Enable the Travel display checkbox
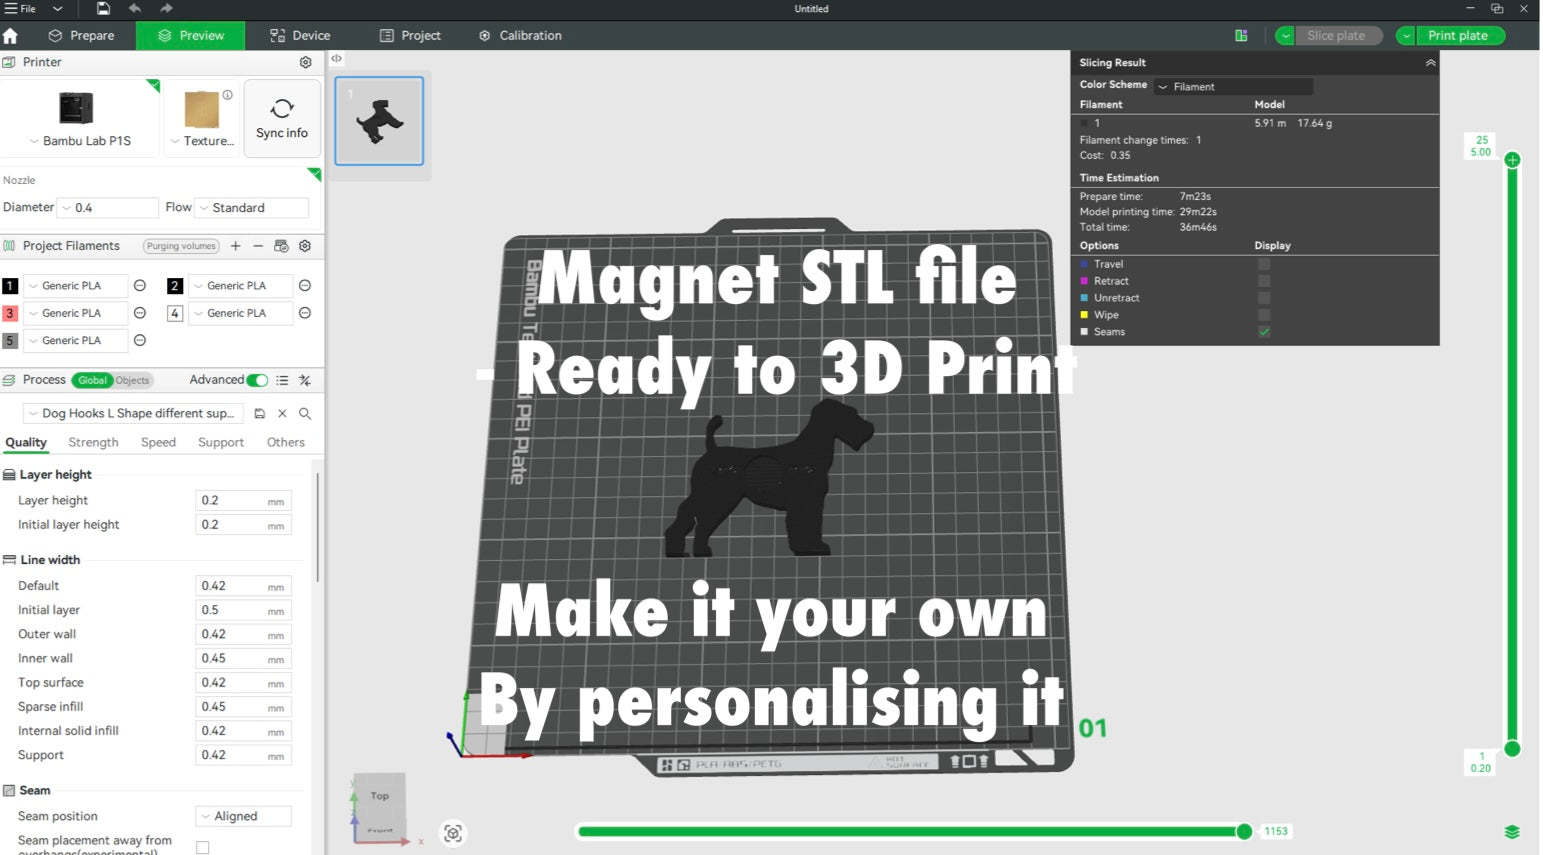This screenshot has height=855, width=1543. click(1264, 265)
